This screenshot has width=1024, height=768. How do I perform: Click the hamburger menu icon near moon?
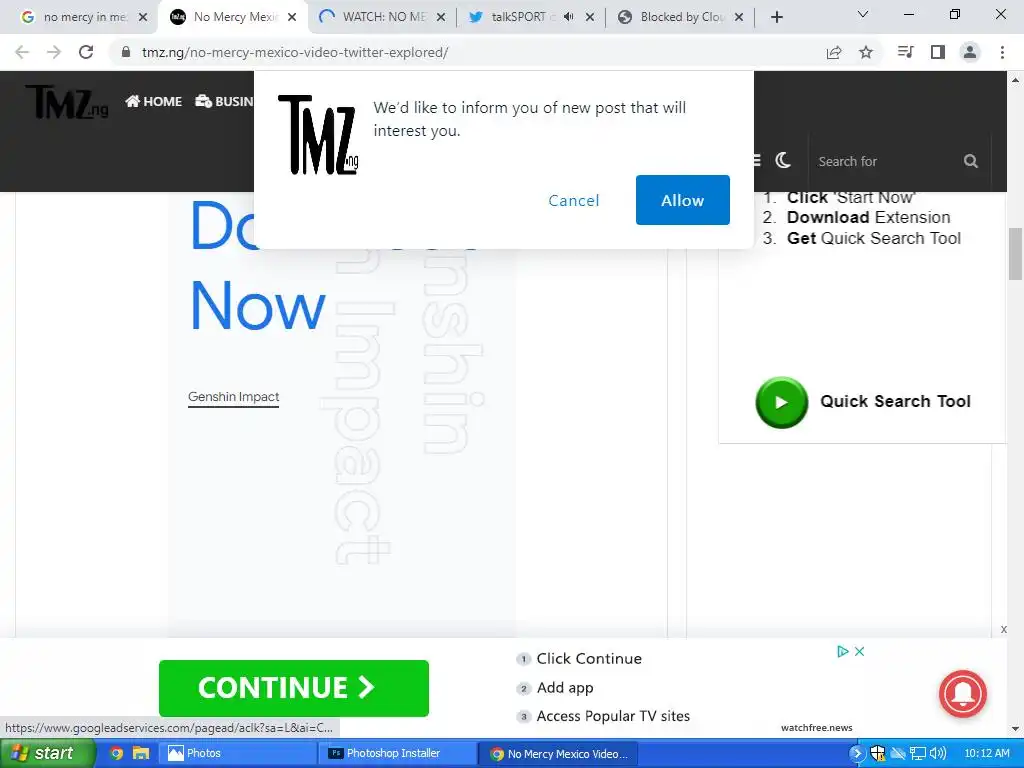(x=757, y=160)
